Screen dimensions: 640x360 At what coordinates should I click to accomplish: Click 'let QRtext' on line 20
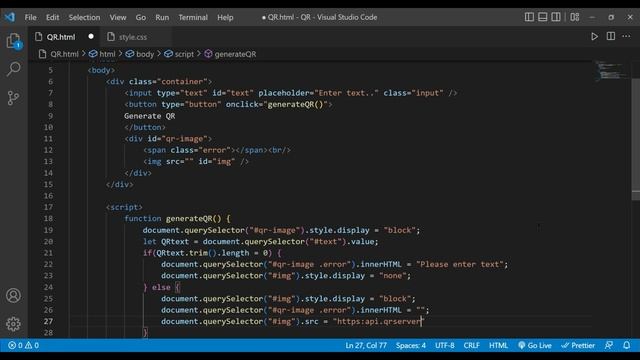[166, 241]
